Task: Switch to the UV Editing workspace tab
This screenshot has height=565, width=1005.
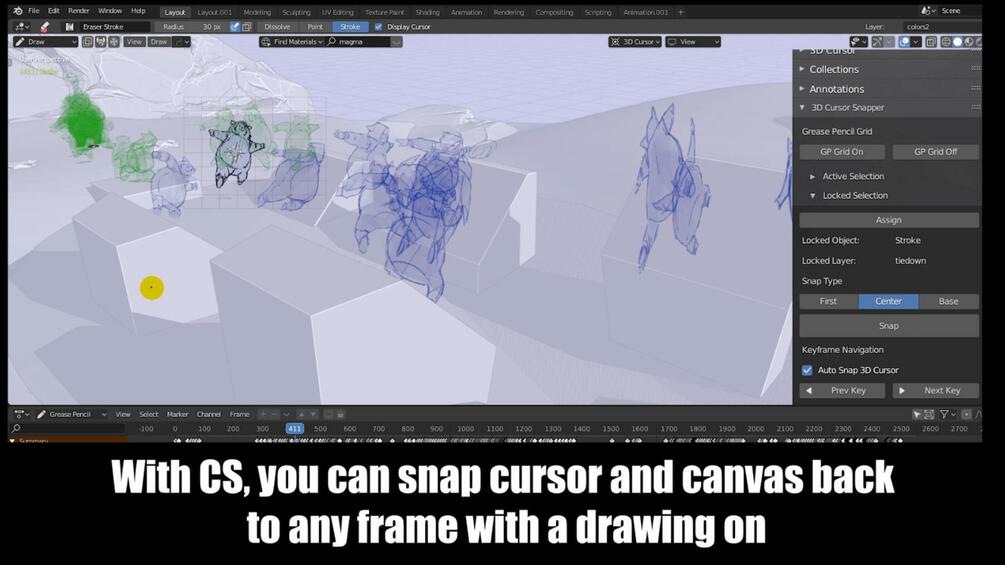Action: (x=338, y=12)
